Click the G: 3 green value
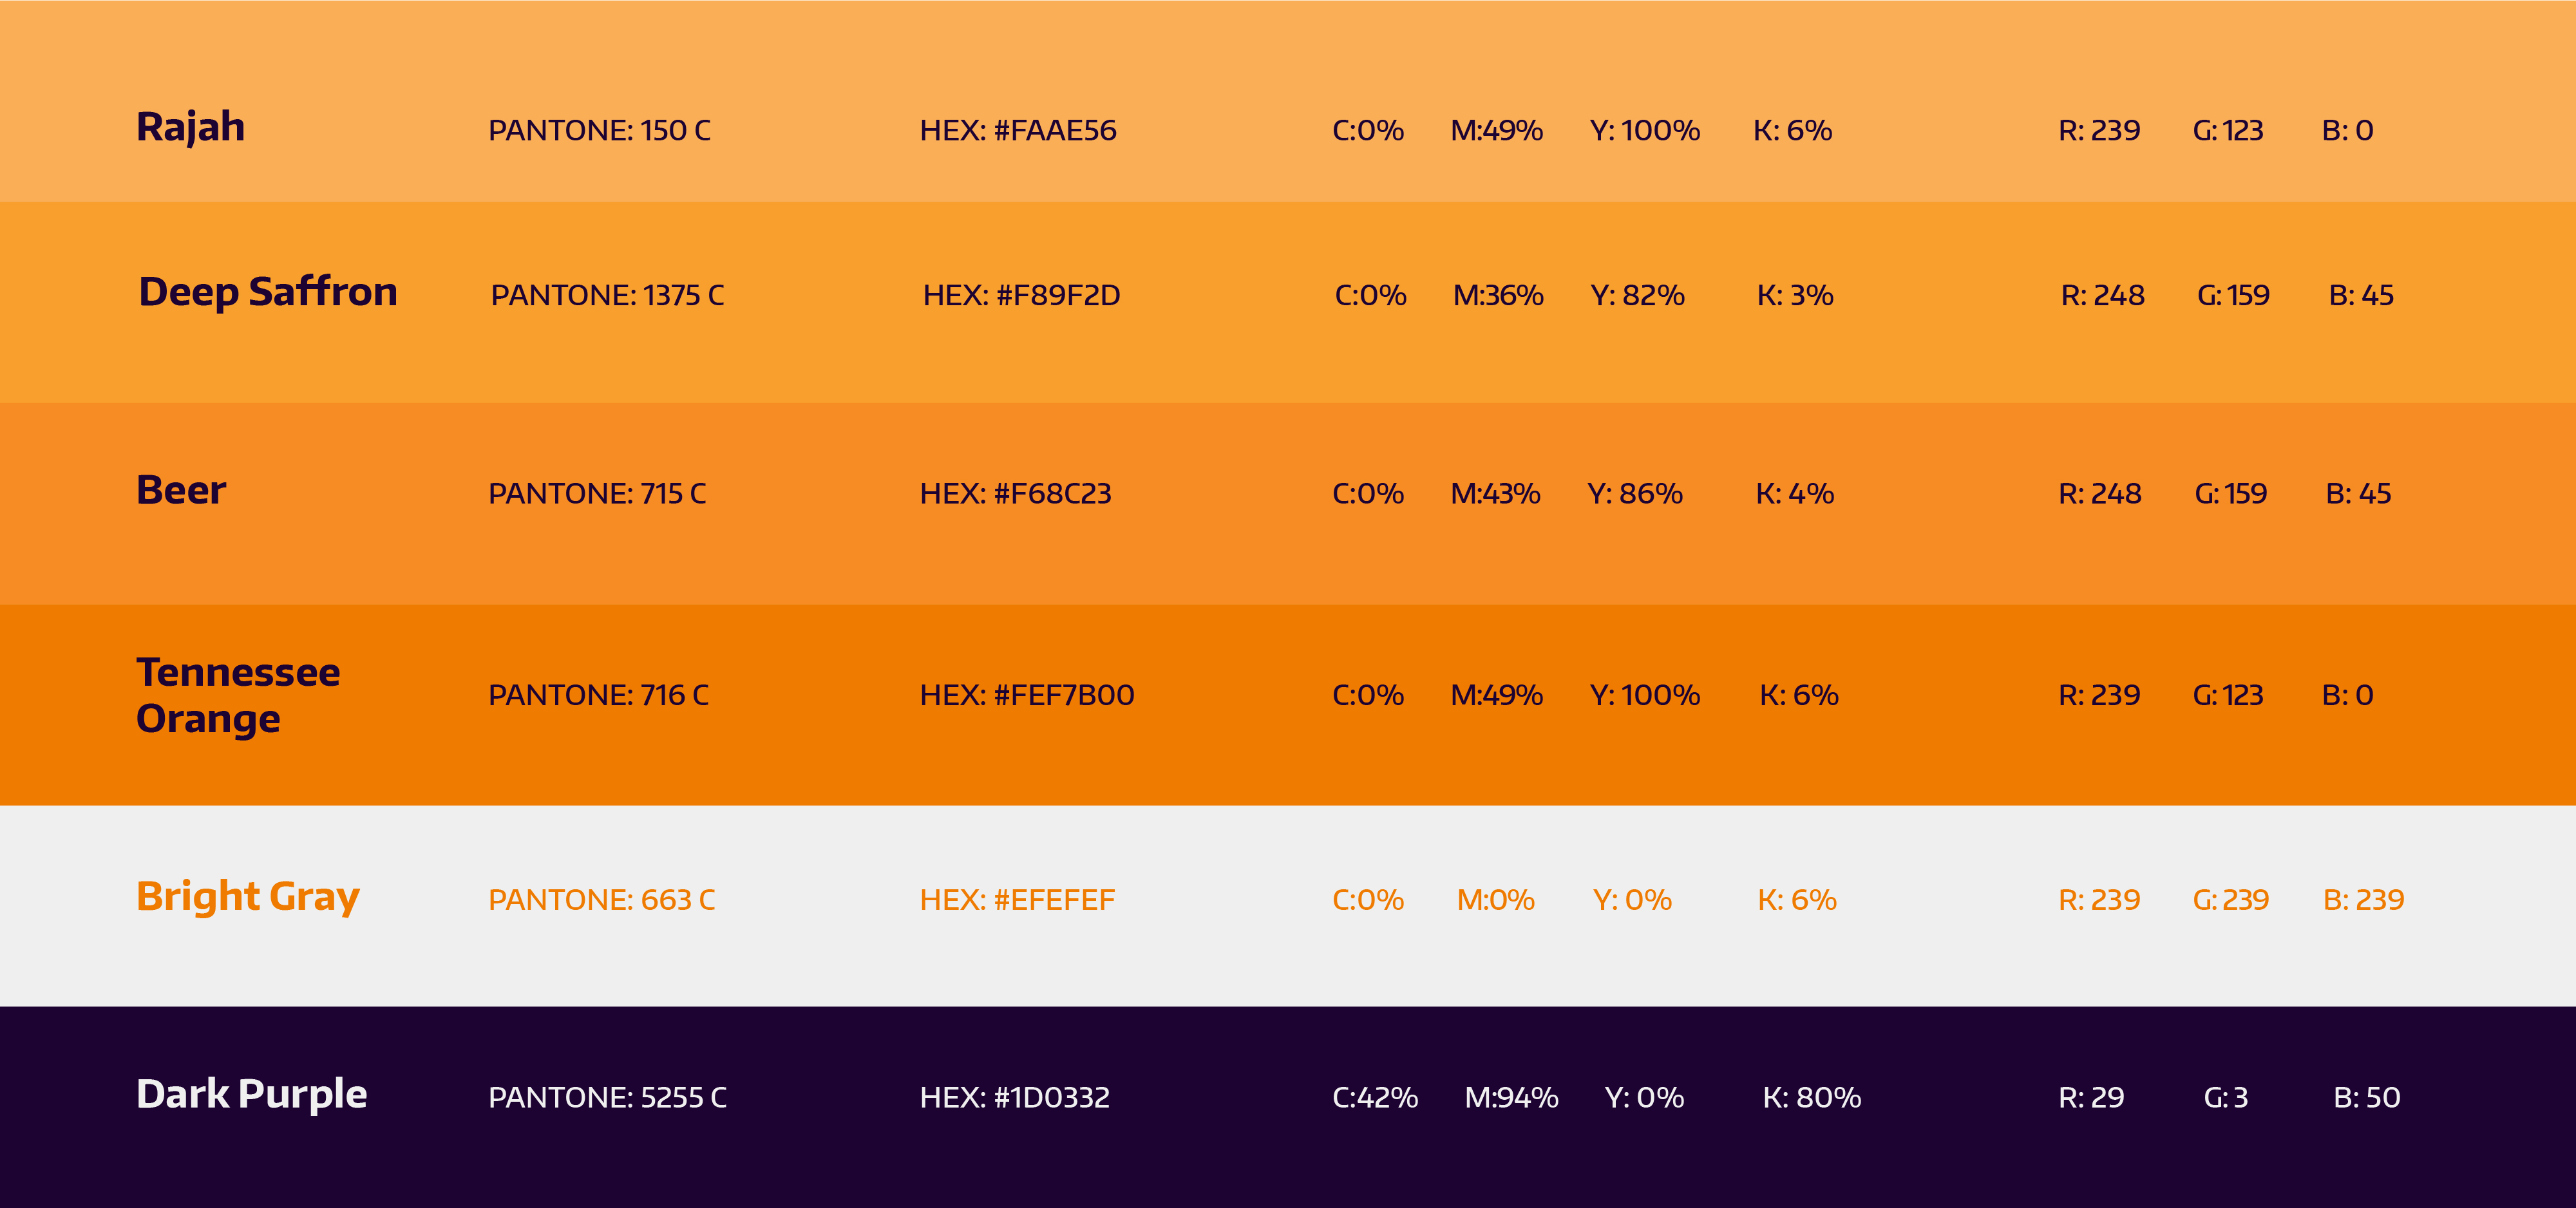The image size is (2576, 1208). point(2225,1098)
